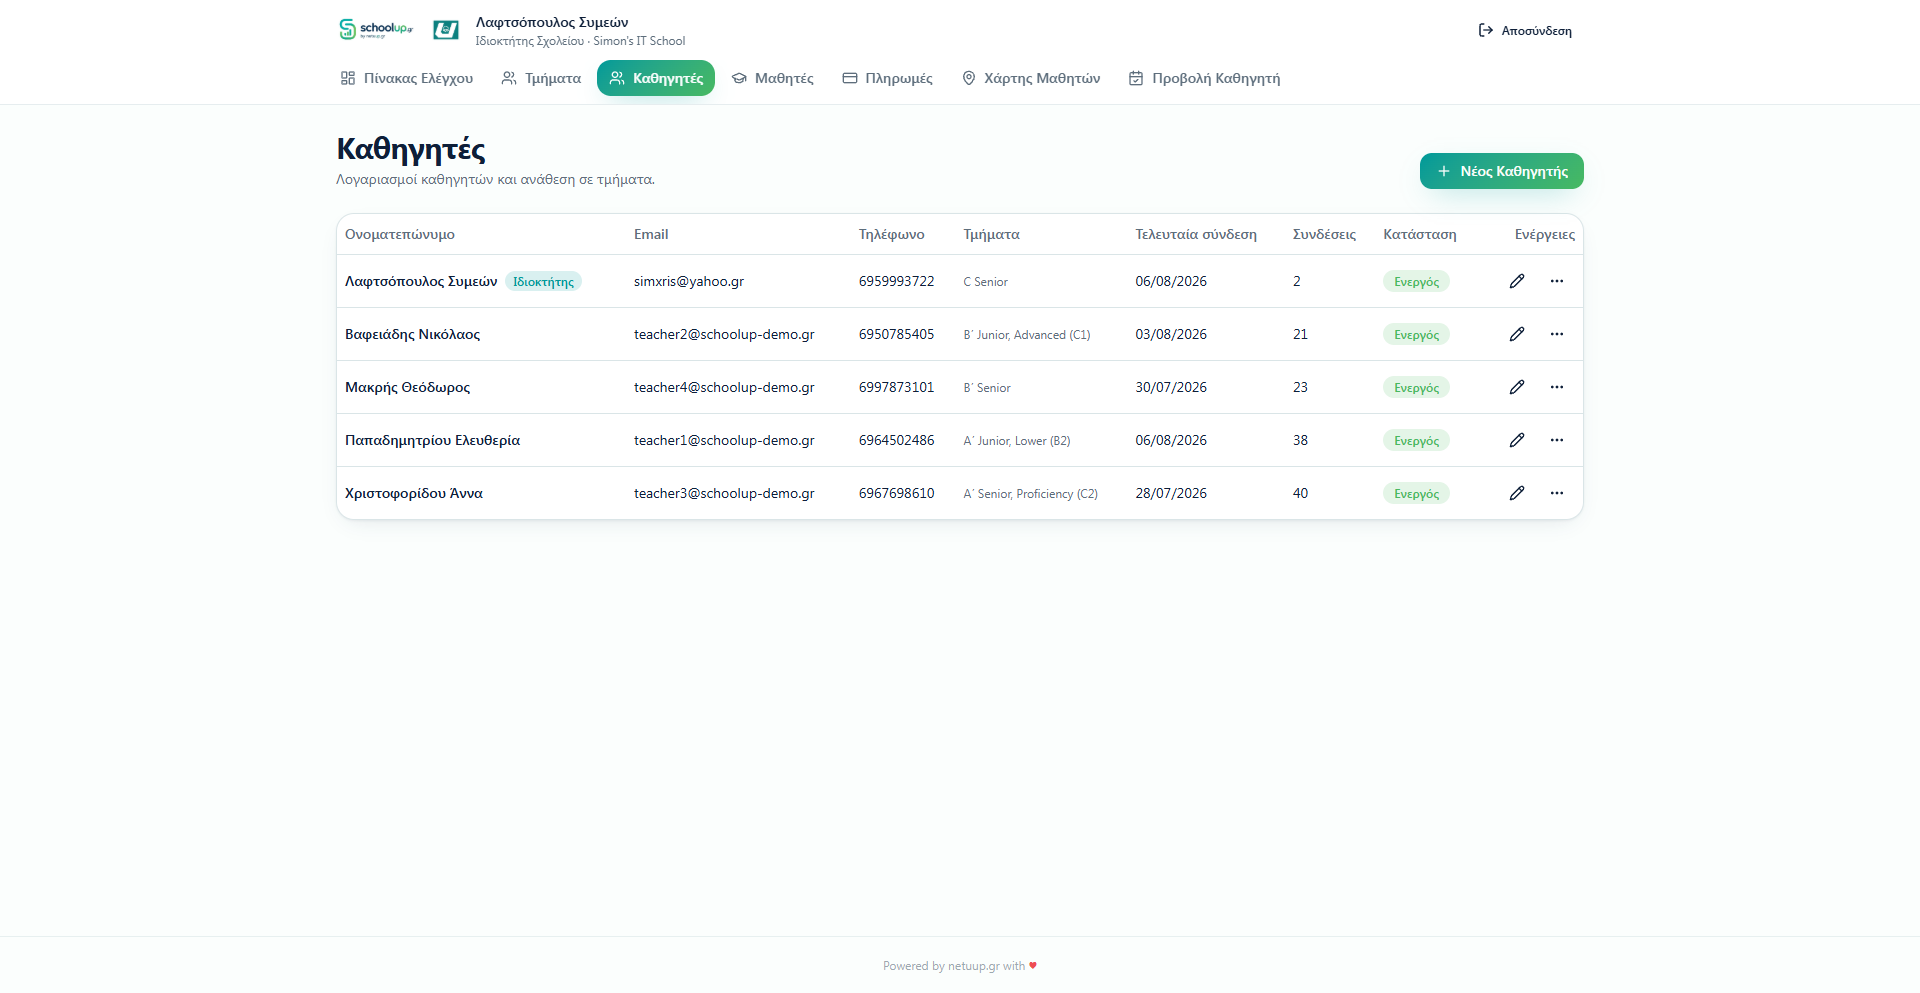This screenshot has height=993, width=1920.
Task: Open more actions for Παπαδημητρίου Ελευθερία
Action: [1557, 440]
